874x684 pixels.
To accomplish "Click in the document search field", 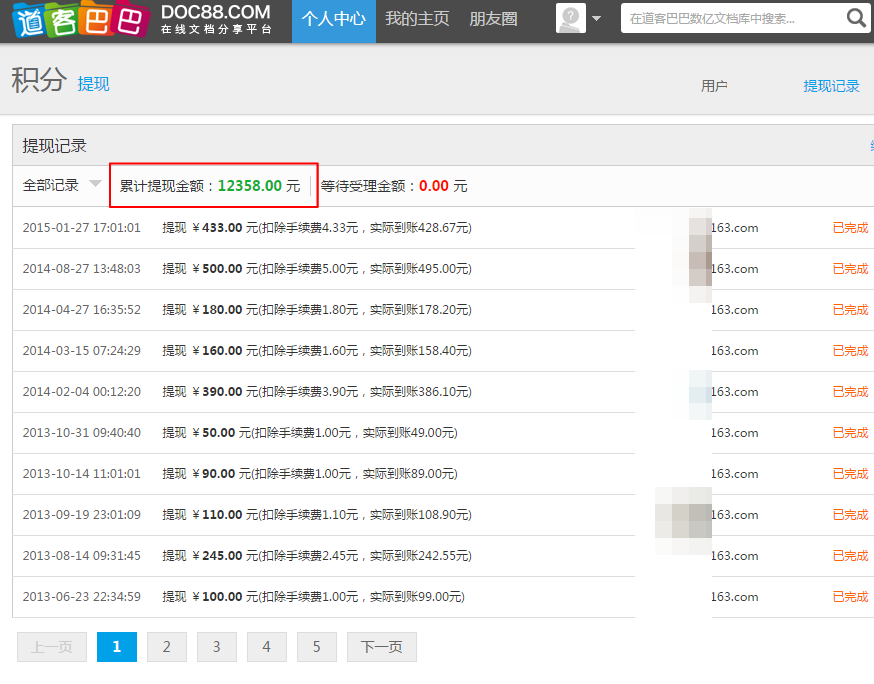I will point(730,18).
